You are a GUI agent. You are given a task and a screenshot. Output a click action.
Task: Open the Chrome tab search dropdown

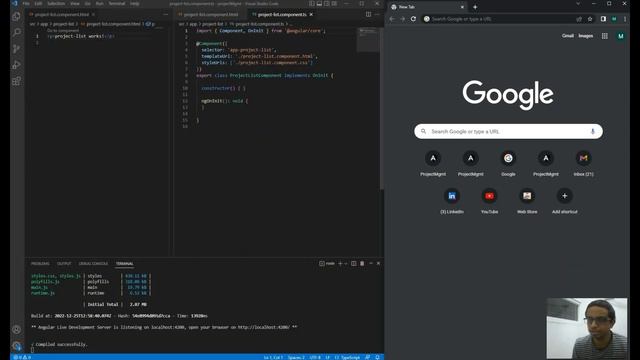[578, 4]
